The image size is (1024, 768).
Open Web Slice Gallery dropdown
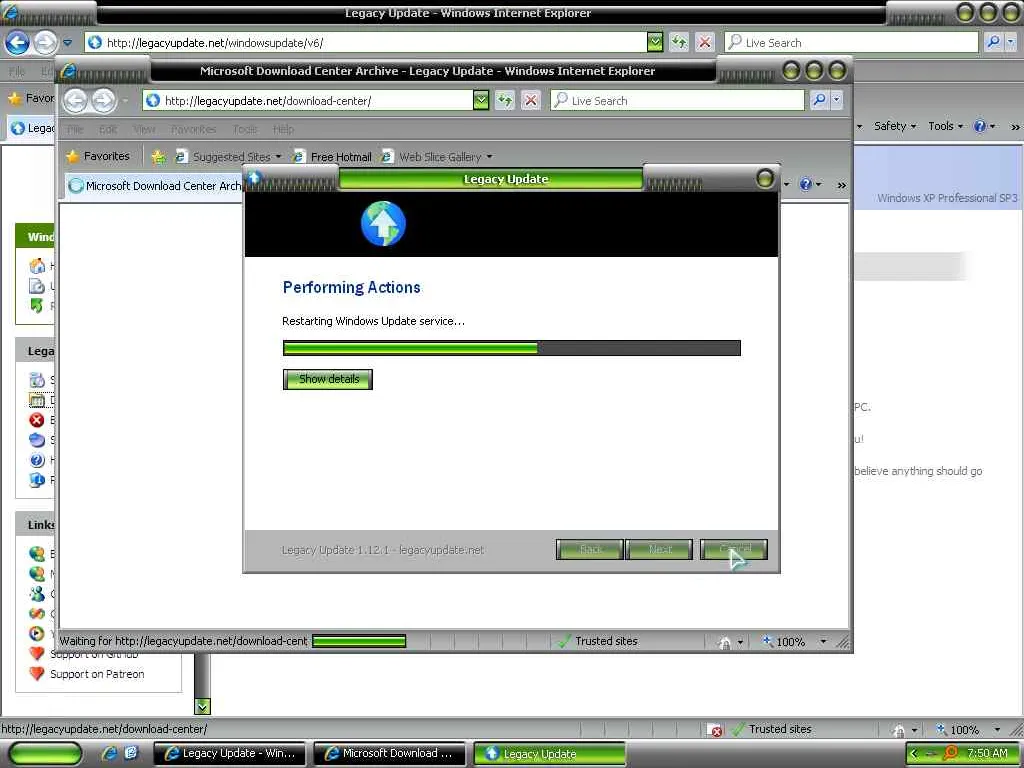(437, 157)
